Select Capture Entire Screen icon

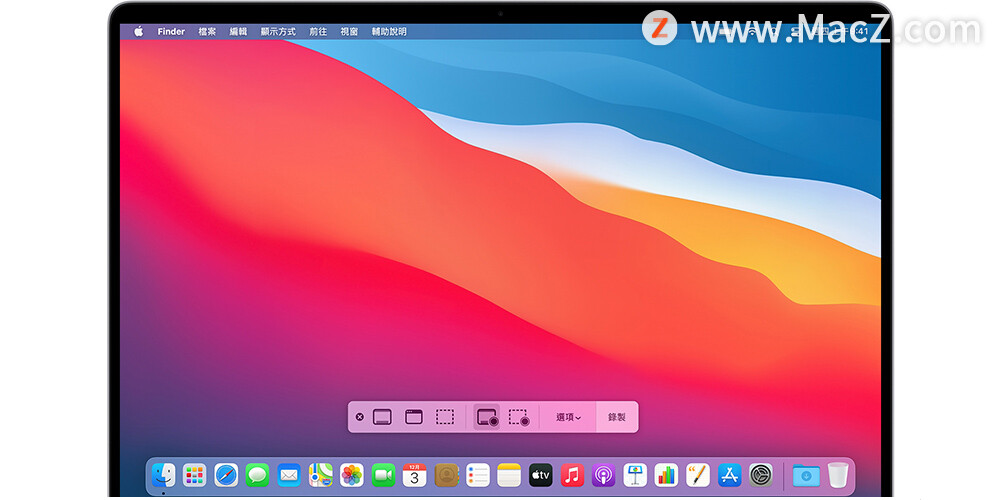382,417
